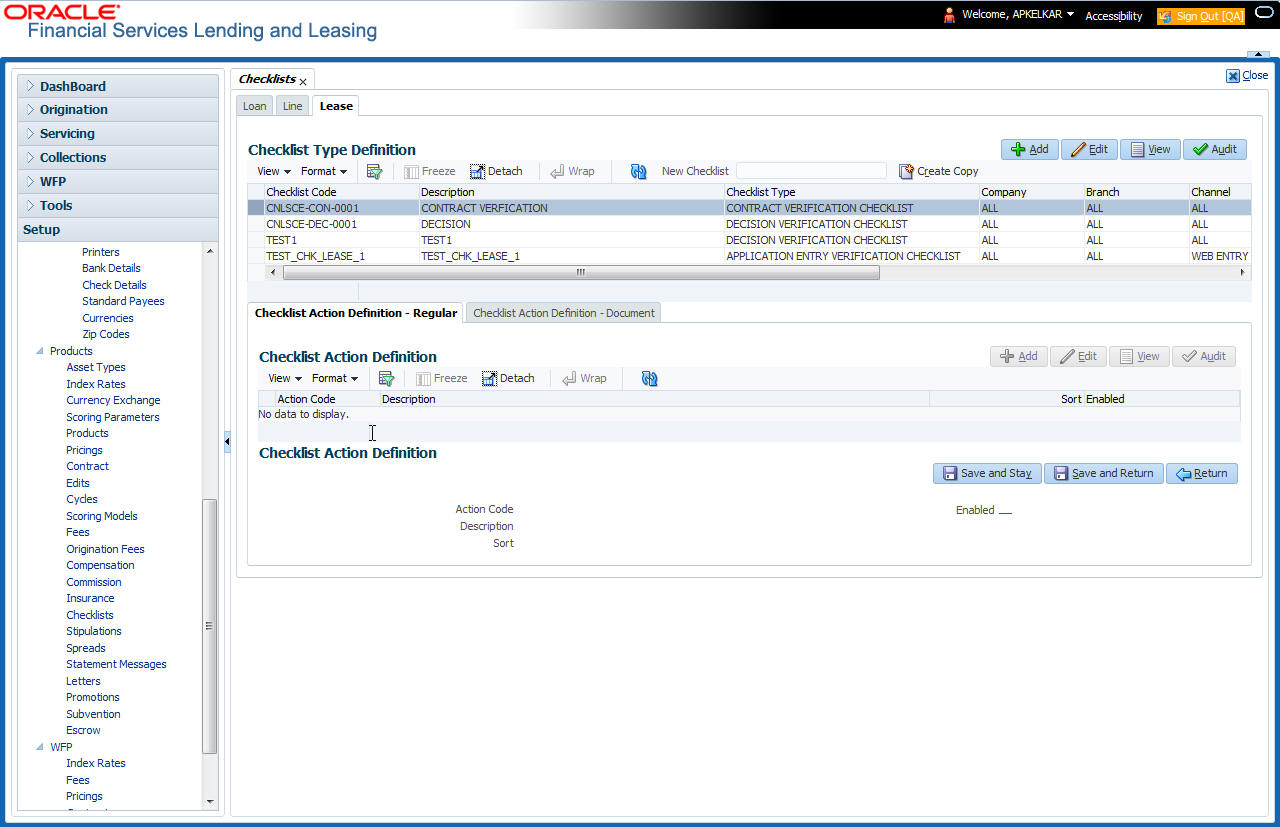
Task: Collapse the Products tree node
Action: point(40,351)
